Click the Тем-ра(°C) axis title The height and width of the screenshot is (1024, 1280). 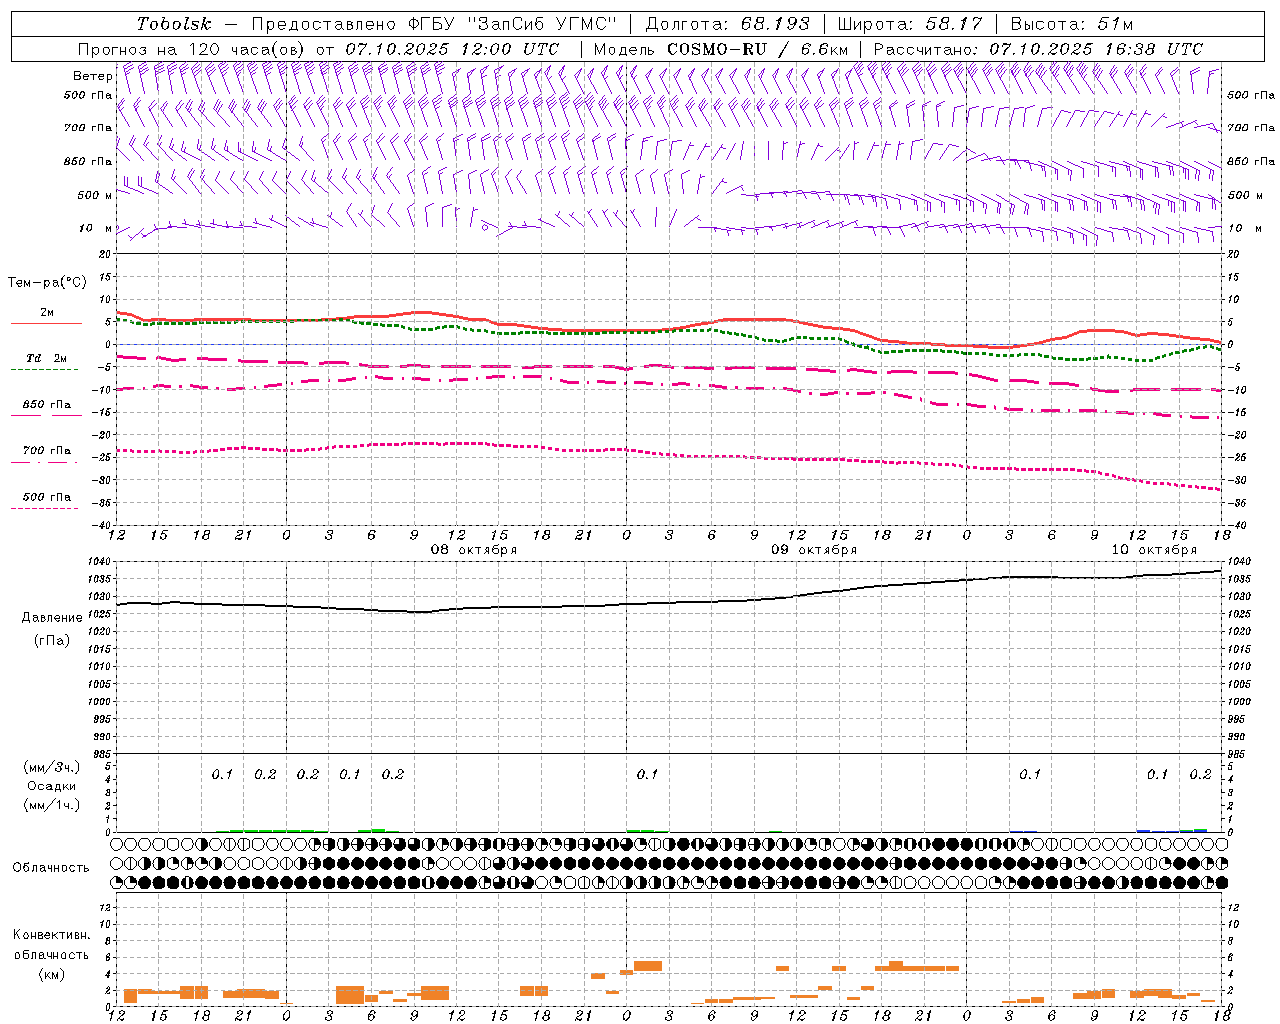point(47,283)
